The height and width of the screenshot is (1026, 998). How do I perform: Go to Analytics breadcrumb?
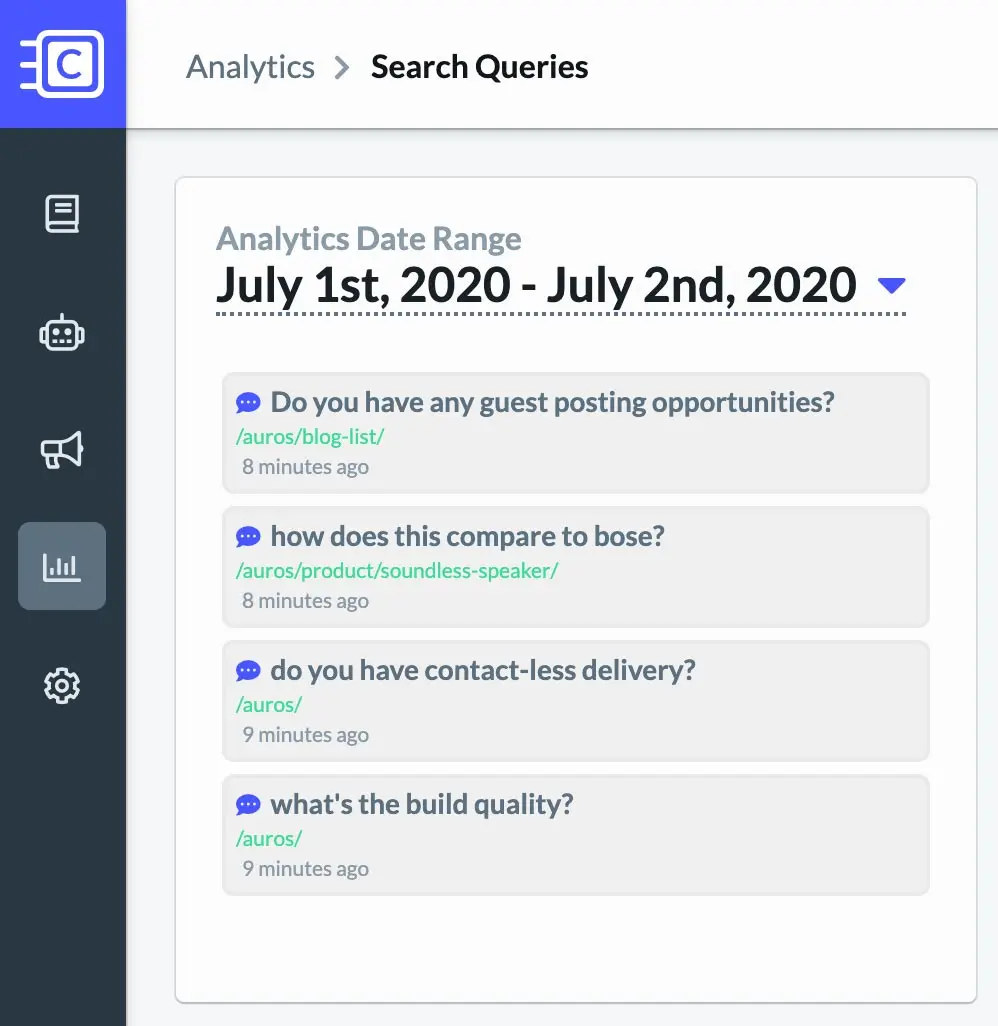click(x=251, y=67)
